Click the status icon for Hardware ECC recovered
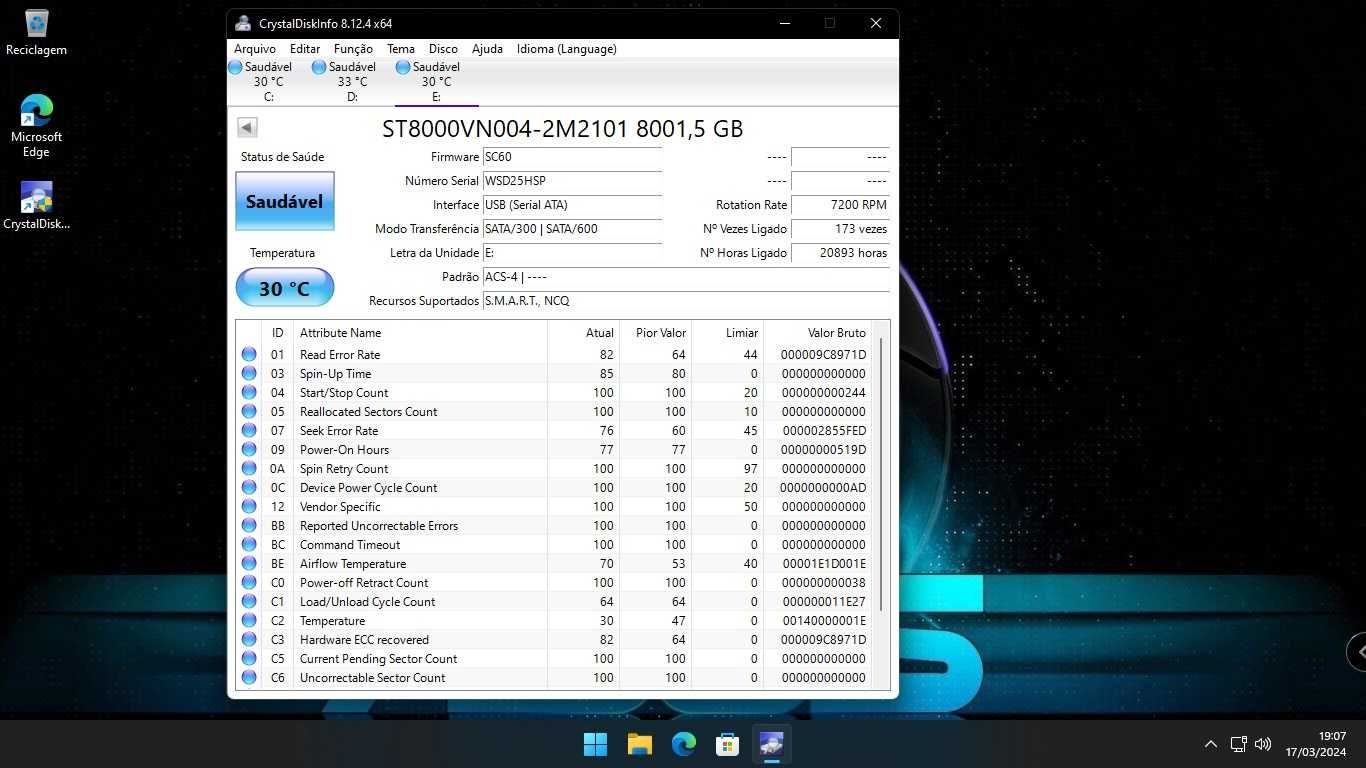The width and height of the screenshot is (1366, 768). tap(249, 640)
